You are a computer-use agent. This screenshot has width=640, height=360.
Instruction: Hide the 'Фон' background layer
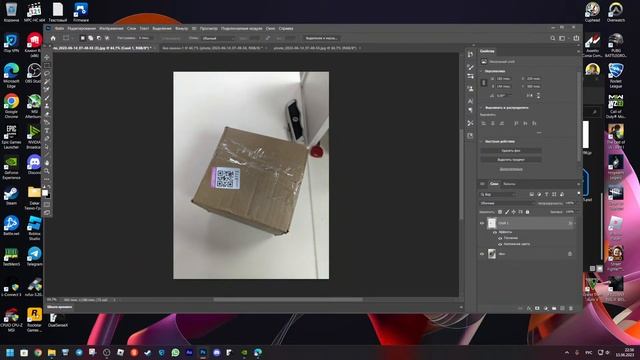[482, 253]
